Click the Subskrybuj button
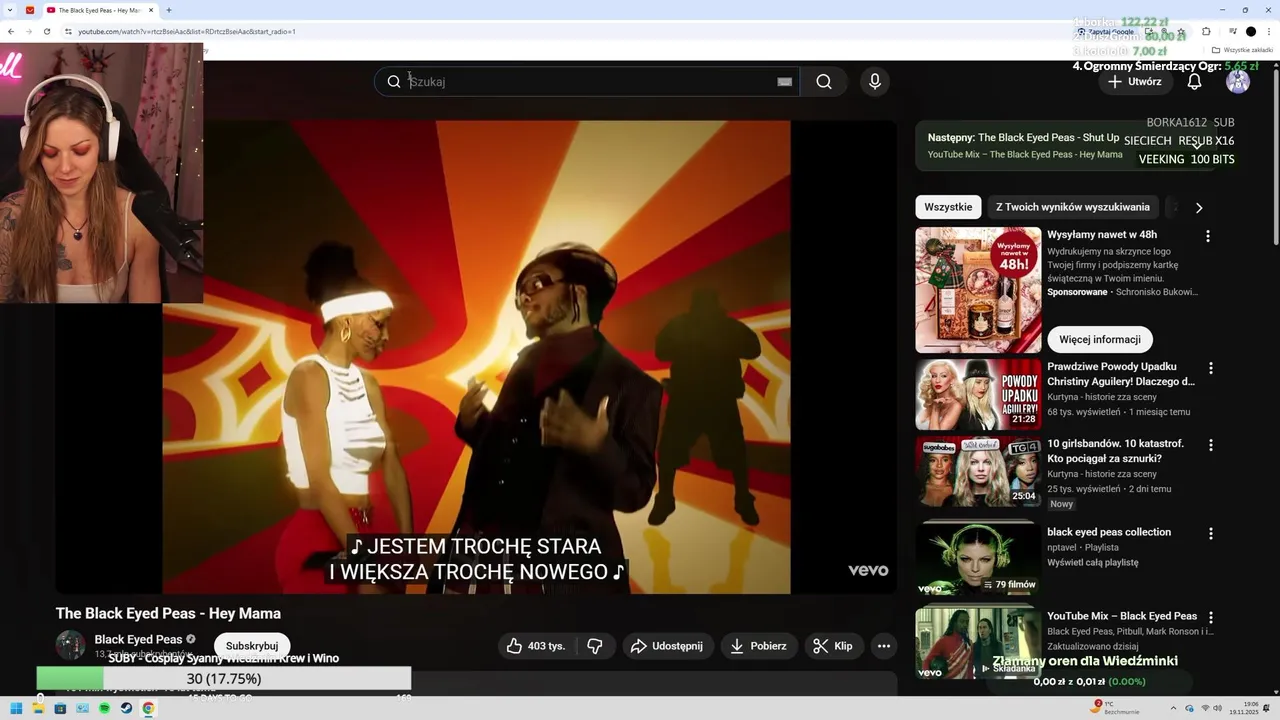 click(x=252, y=646)
